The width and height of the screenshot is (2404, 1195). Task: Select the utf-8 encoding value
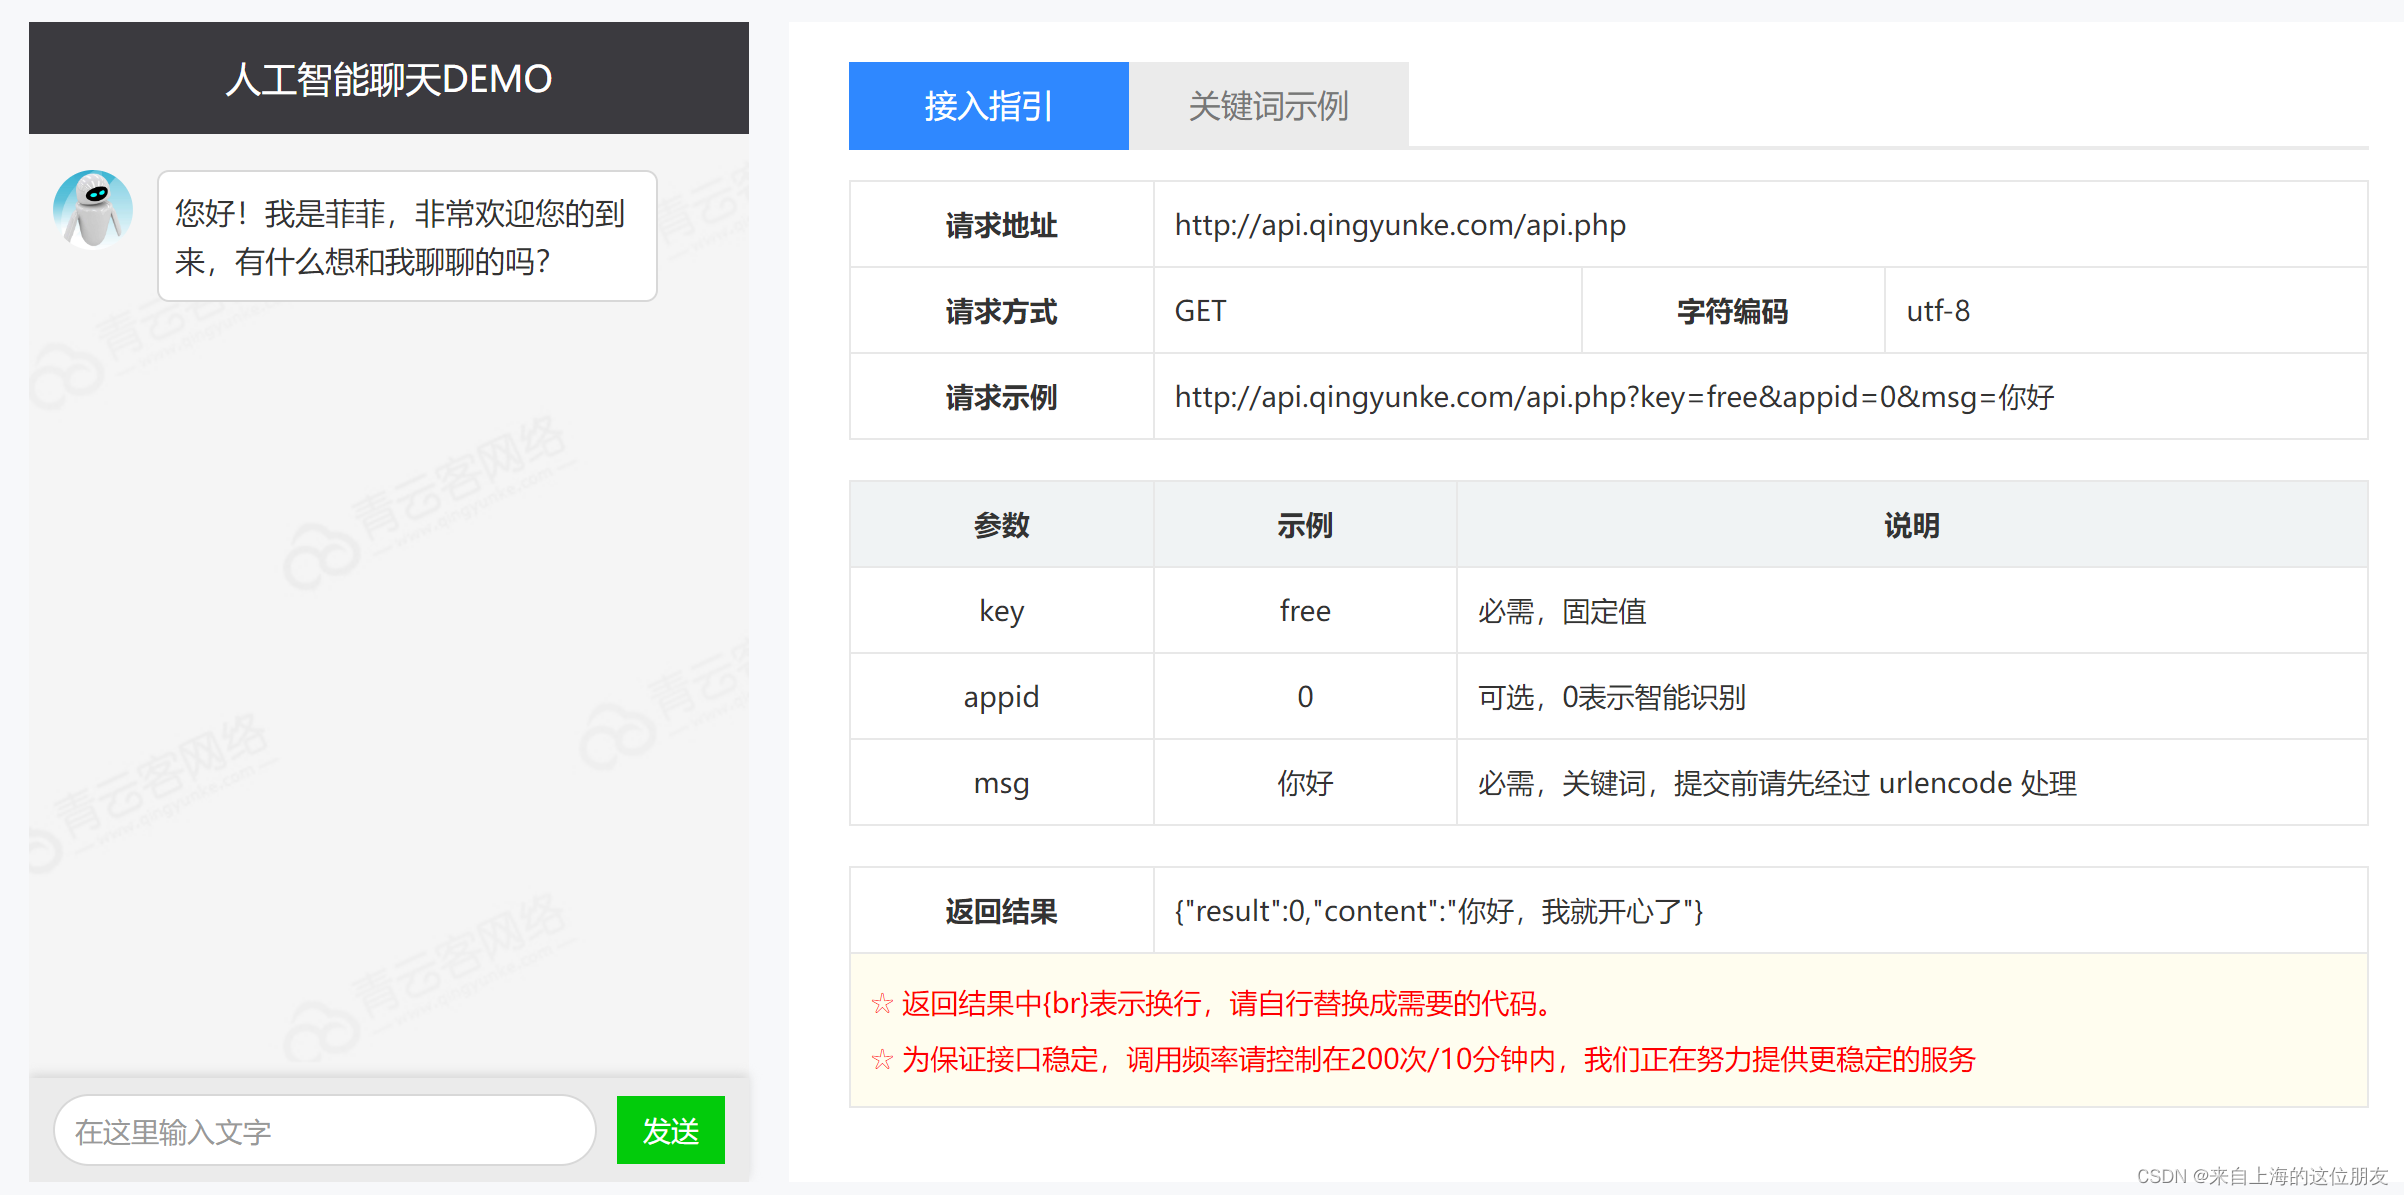point(1937,311)
